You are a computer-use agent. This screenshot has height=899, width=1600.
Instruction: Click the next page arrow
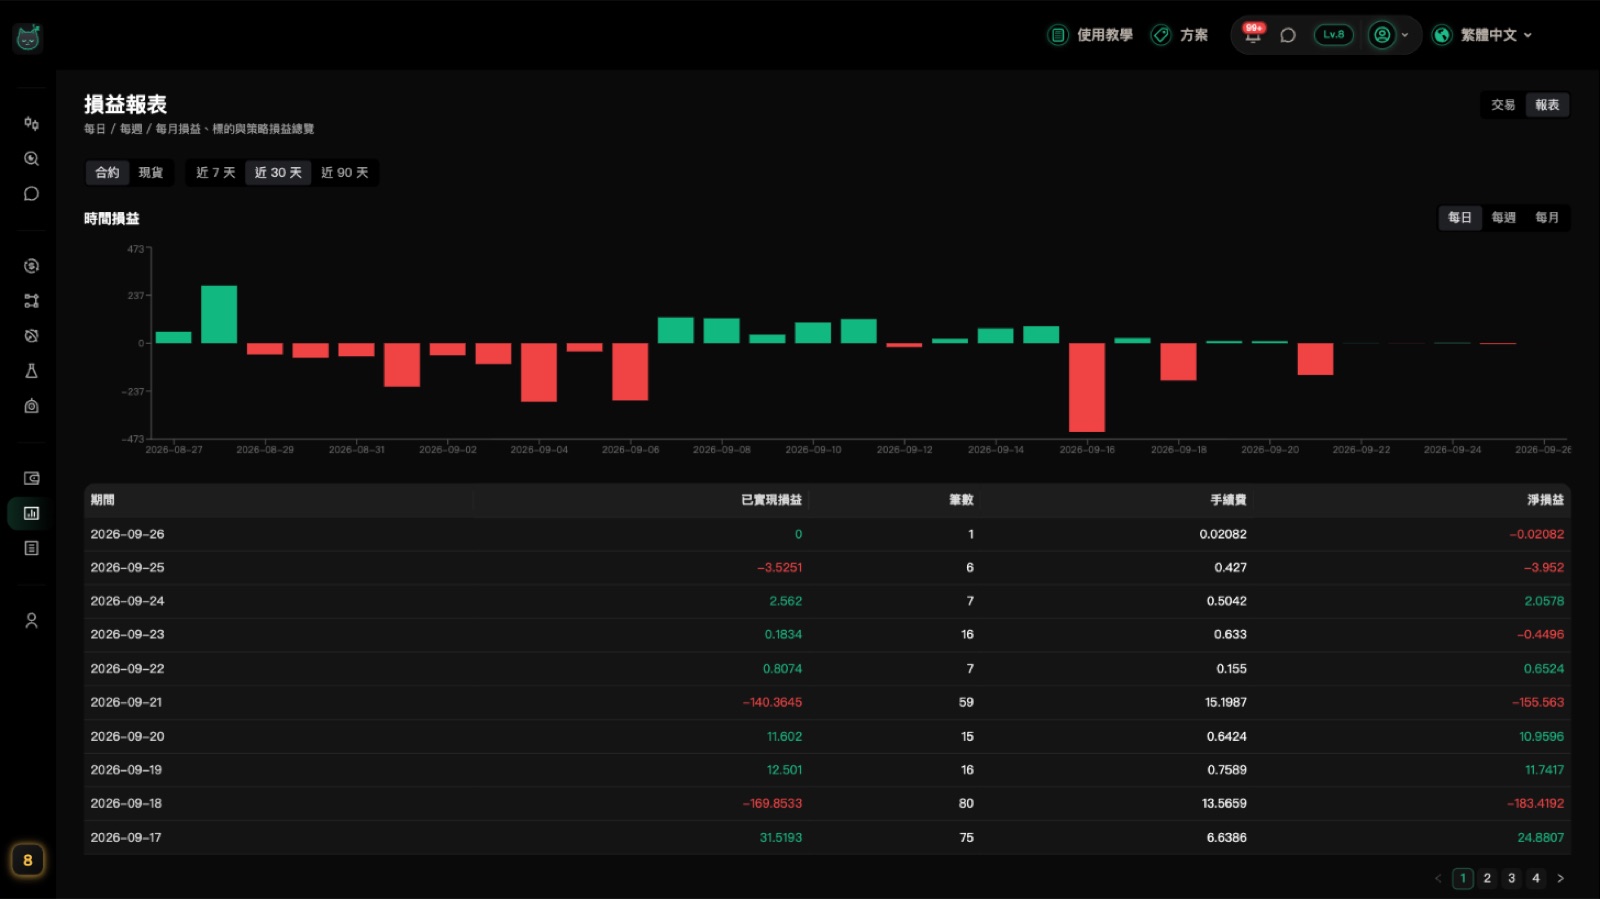pyautogui.click(x=1560, y=878)
